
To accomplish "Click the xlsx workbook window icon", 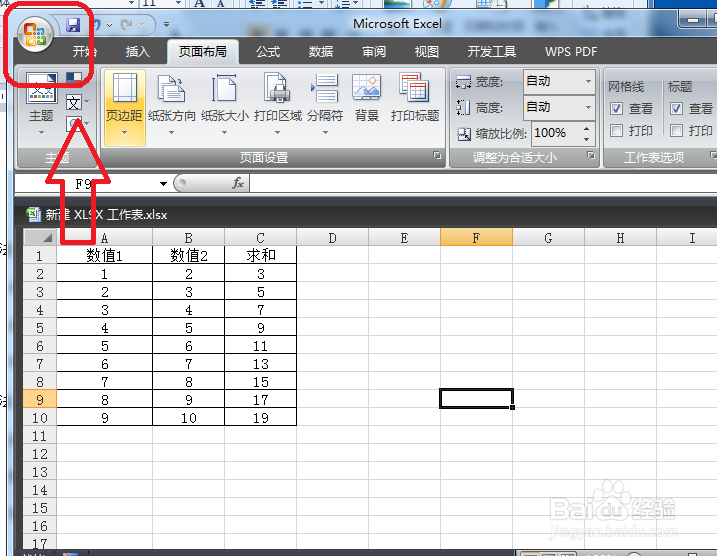I will (x=33, y=214).
